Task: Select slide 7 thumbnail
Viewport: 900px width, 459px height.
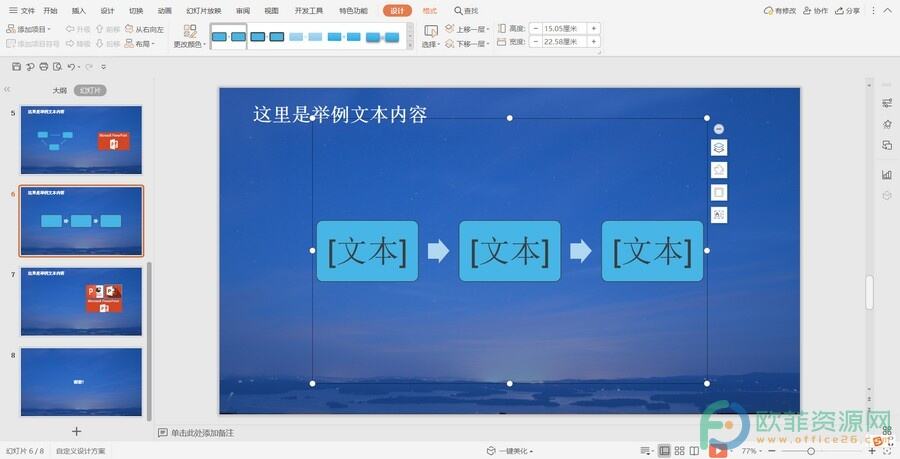Action: coord(81,301)
